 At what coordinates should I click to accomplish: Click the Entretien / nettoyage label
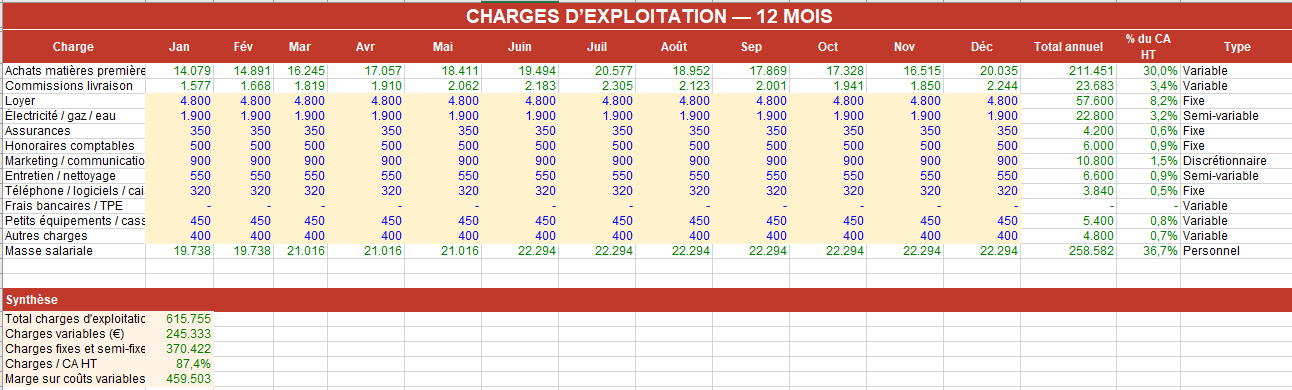(x=61, y=176)
